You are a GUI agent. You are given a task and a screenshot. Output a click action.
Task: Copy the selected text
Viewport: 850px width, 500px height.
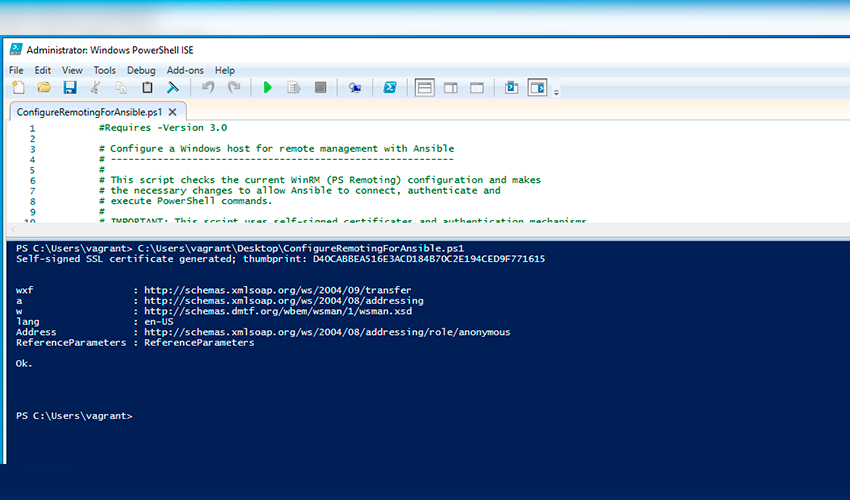point(121,87)
